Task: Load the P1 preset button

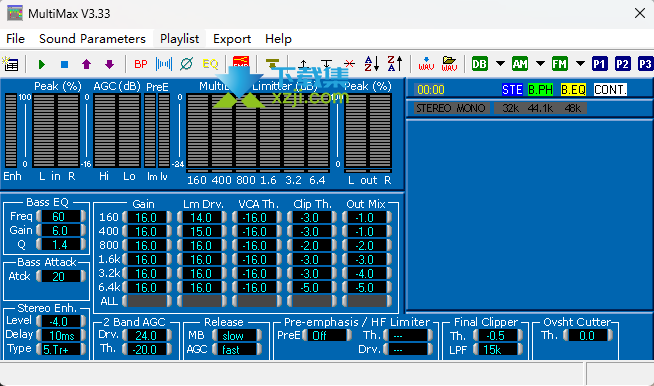Action: coord(599,64)
